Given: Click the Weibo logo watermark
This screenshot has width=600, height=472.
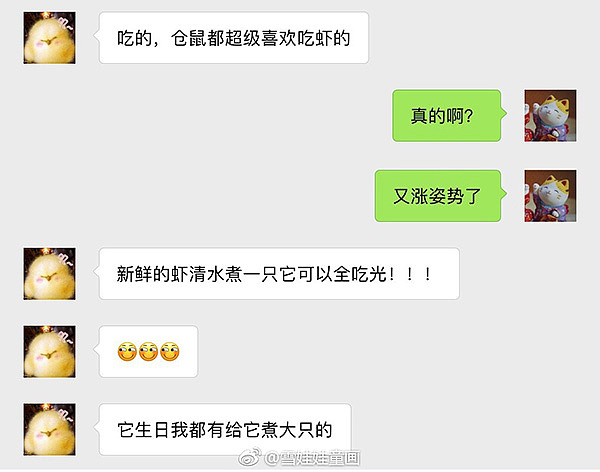Looking at the screenshot, I should (x=250, y=457).
